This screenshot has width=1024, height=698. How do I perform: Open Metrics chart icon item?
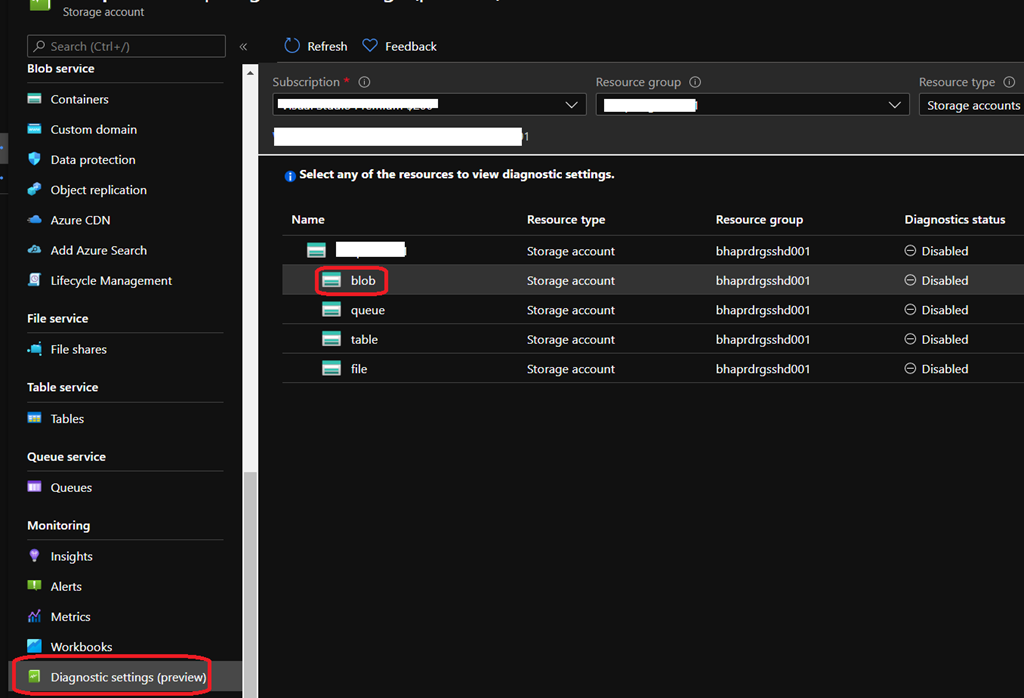click(x=35, y=617)
